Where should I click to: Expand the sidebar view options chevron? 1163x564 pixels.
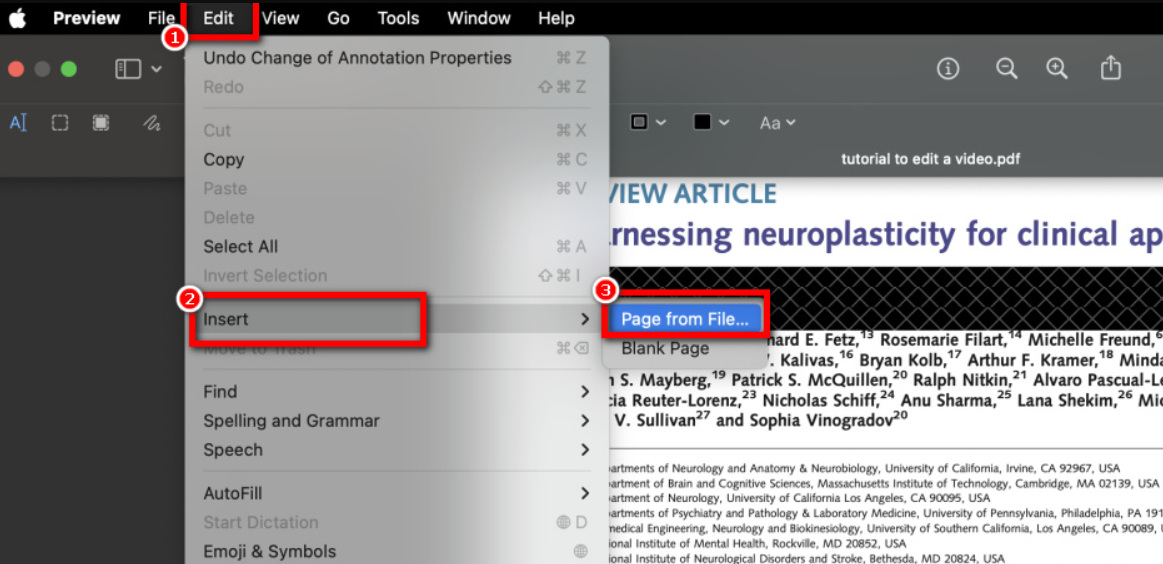pyautogui.click(x=157, y=69)
